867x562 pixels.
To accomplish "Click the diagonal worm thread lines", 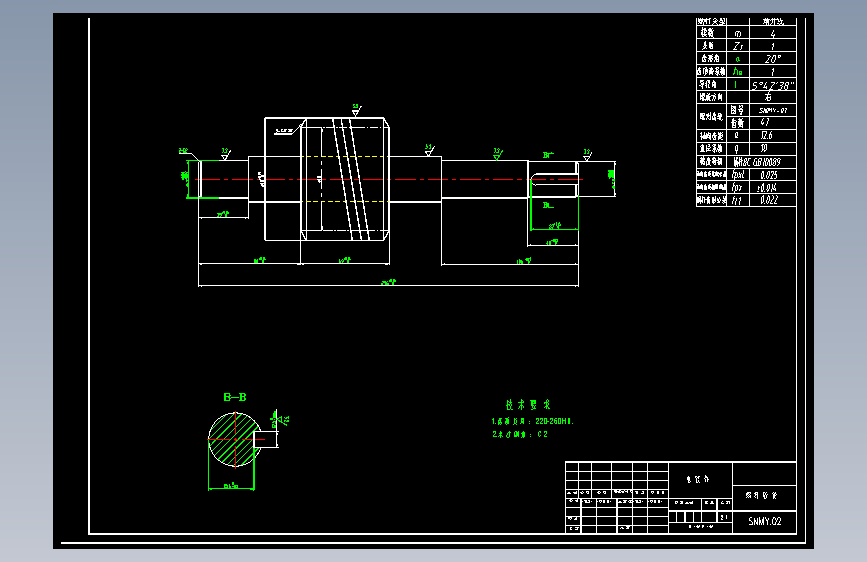I will [x=351, y=179].
